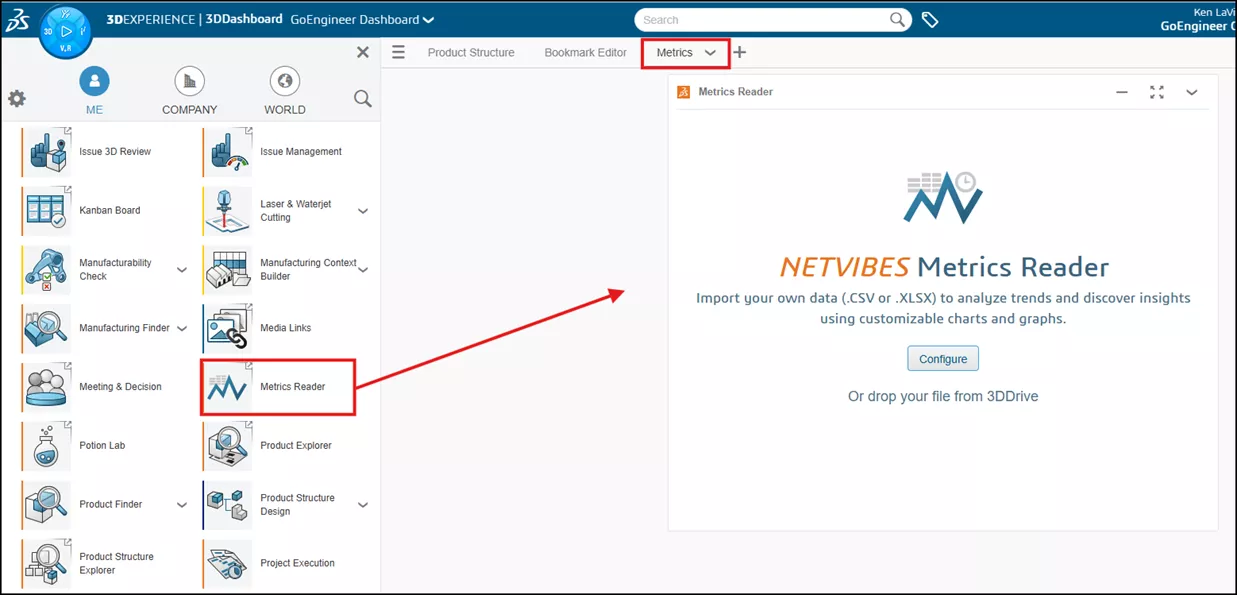Select the Metrics Reader app icon
The height and width of the screenshot is (595, 1237).
[x=227, y=386]
